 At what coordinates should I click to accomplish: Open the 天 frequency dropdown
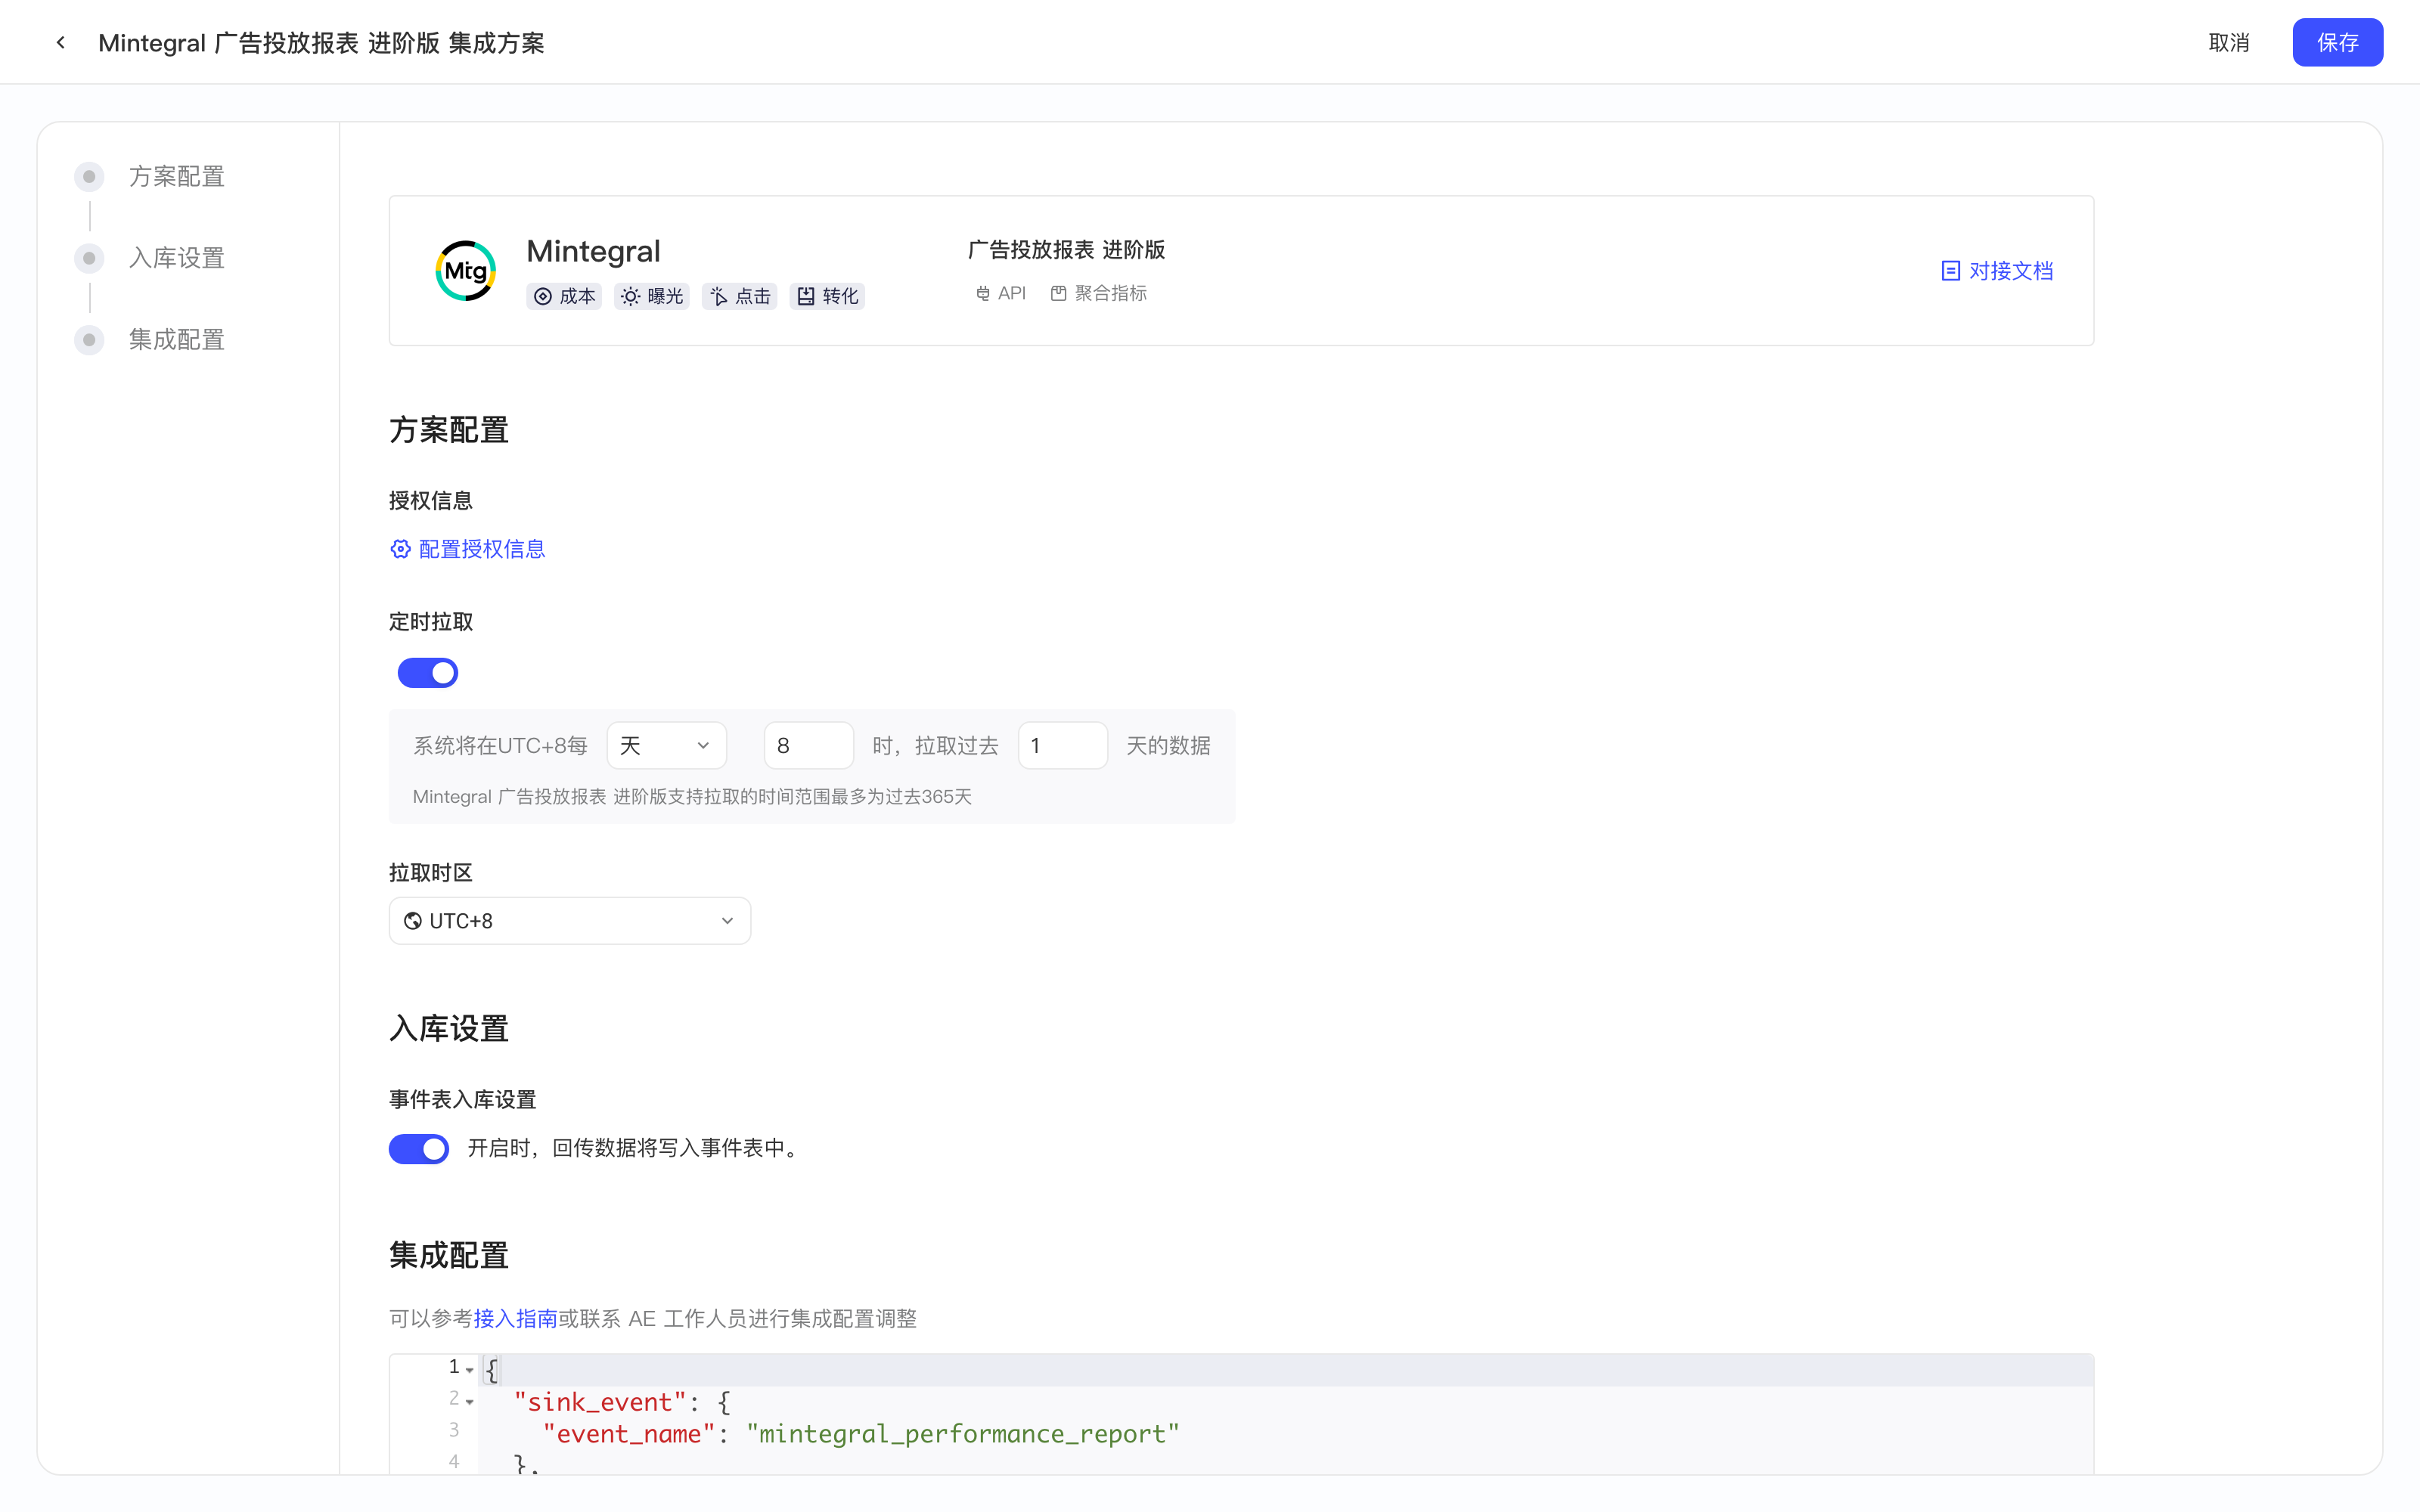[x=666, y=745]
